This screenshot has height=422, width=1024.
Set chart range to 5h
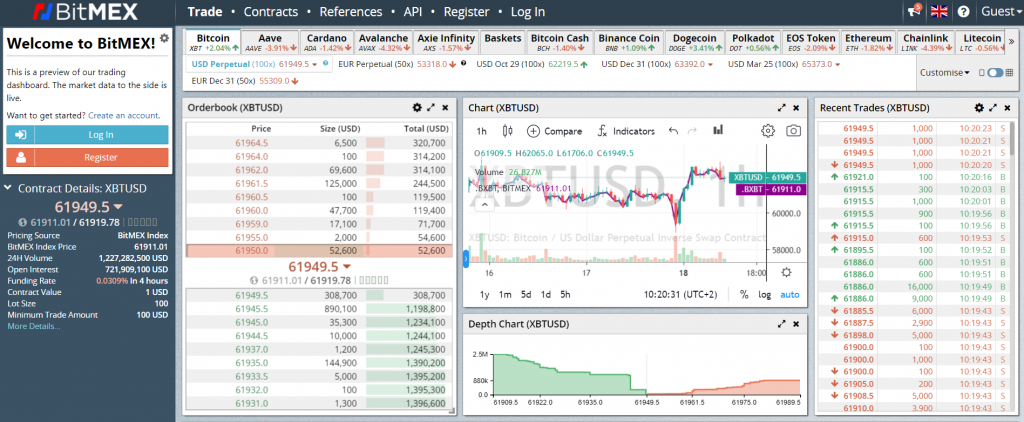click(x=565, y=295)
